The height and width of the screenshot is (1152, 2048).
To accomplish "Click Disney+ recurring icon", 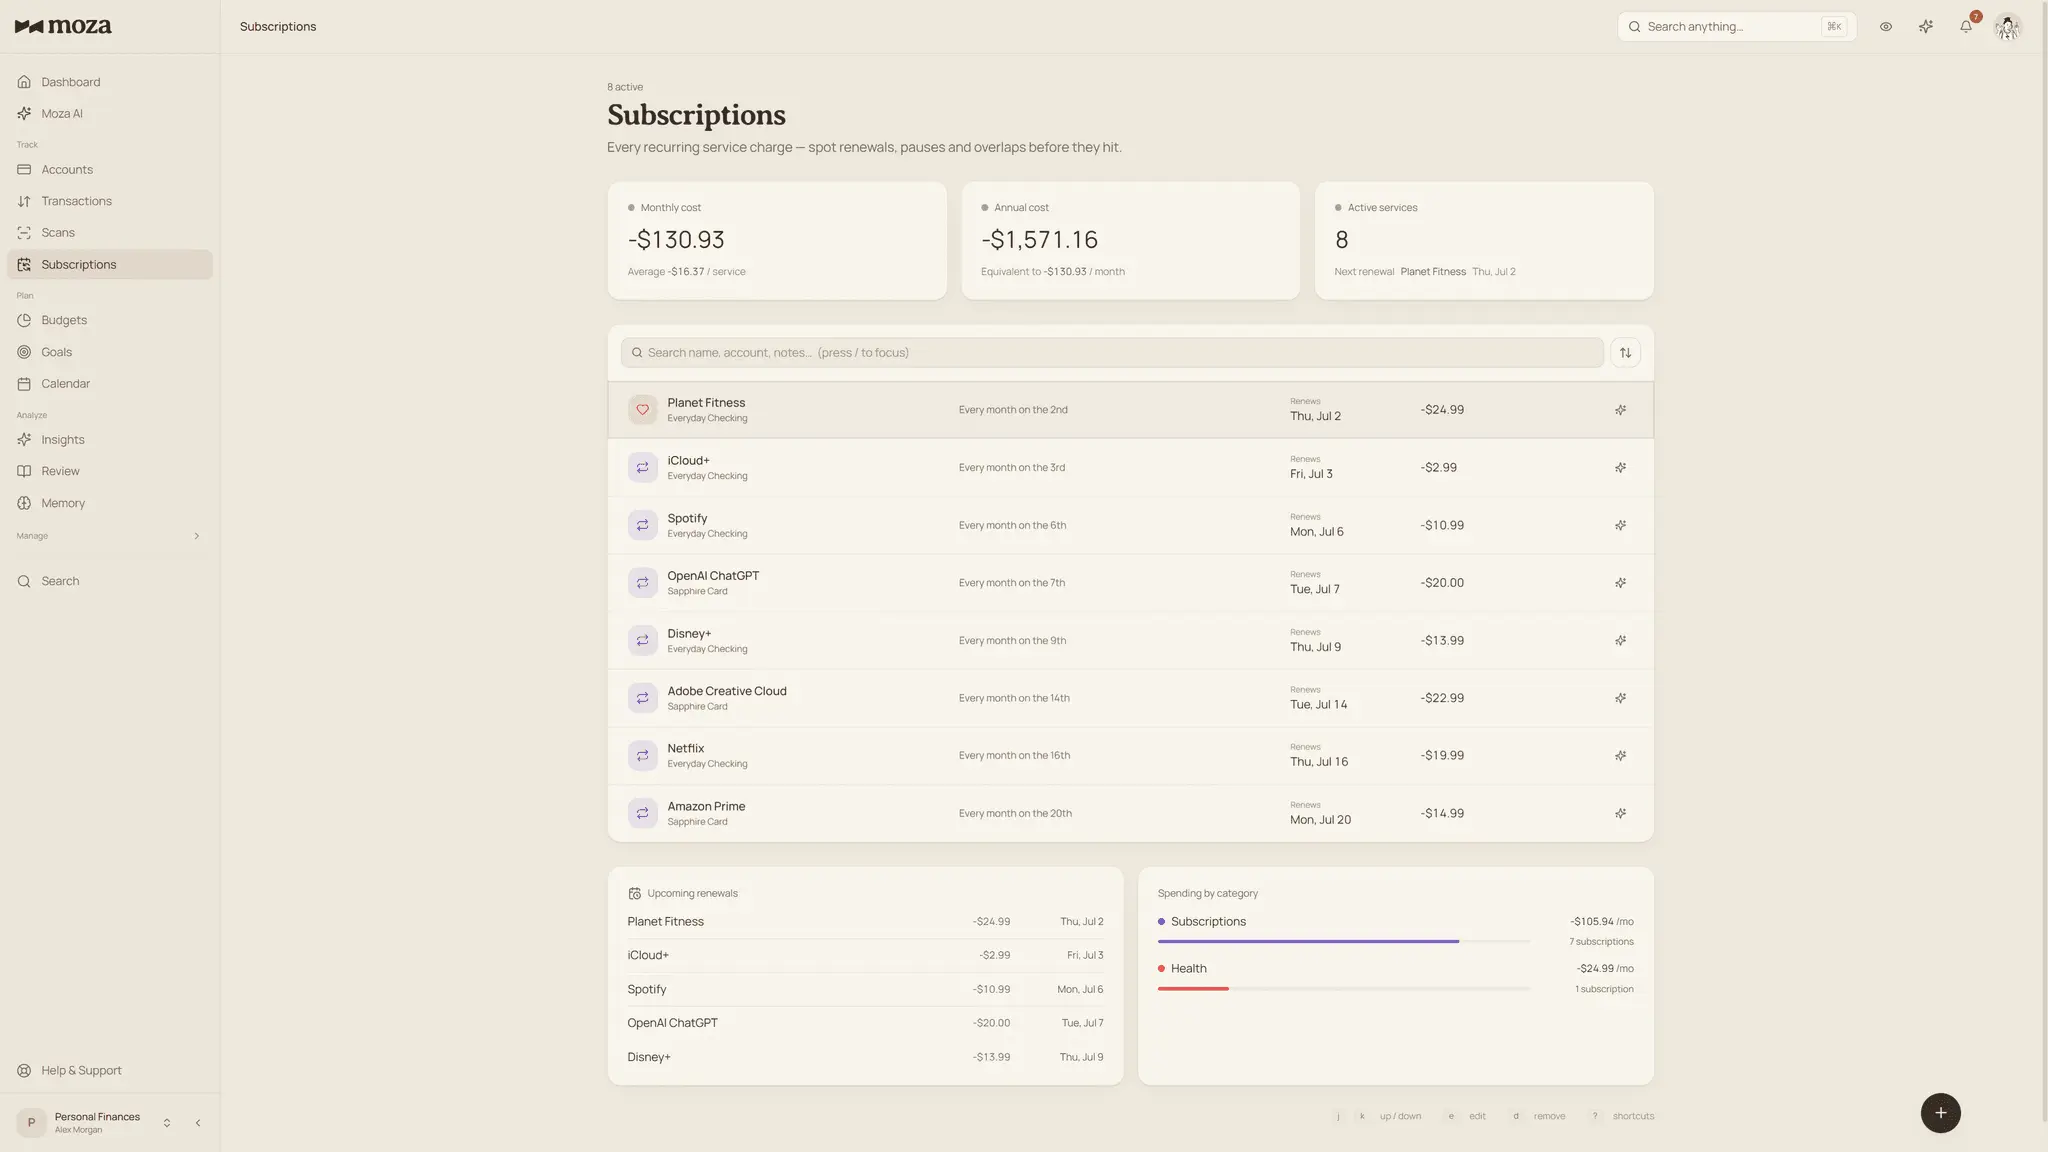I will point(642,641).
